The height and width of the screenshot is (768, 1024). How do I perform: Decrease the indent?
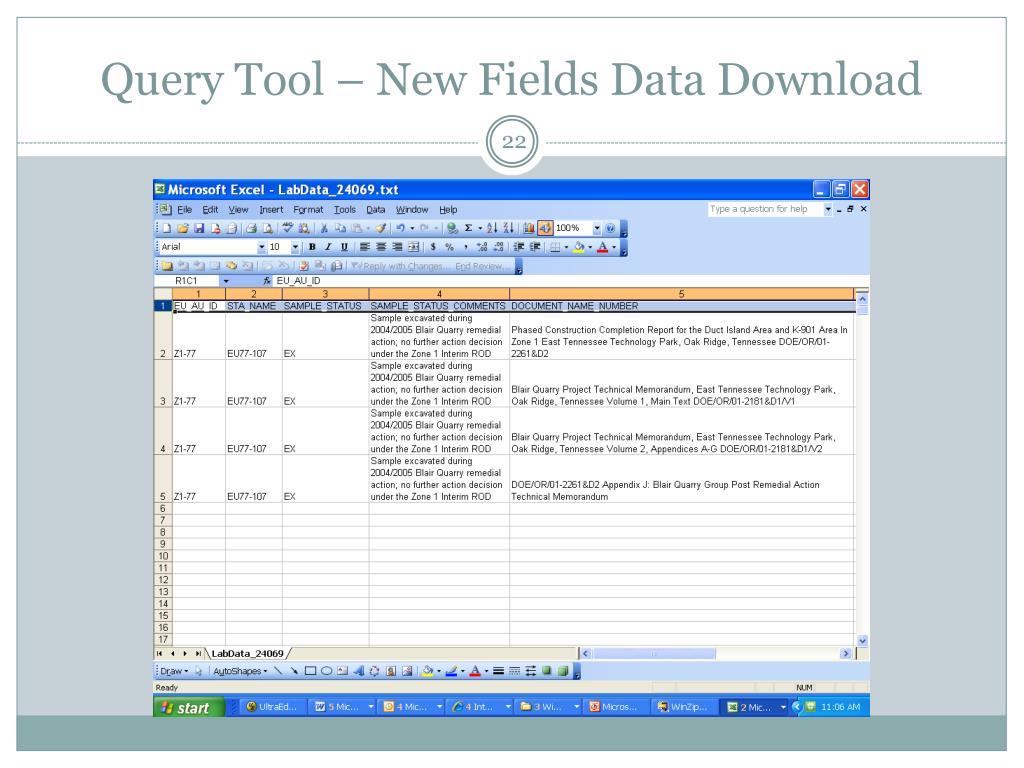(519, 247)
